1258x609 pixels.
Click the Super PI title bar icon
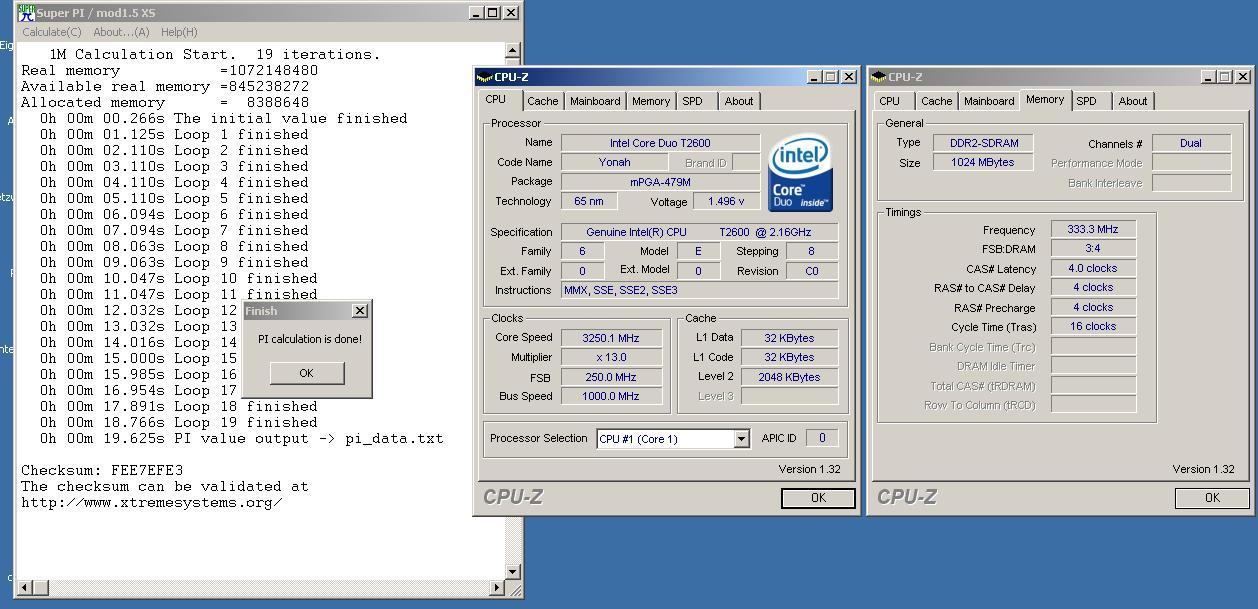27,12
